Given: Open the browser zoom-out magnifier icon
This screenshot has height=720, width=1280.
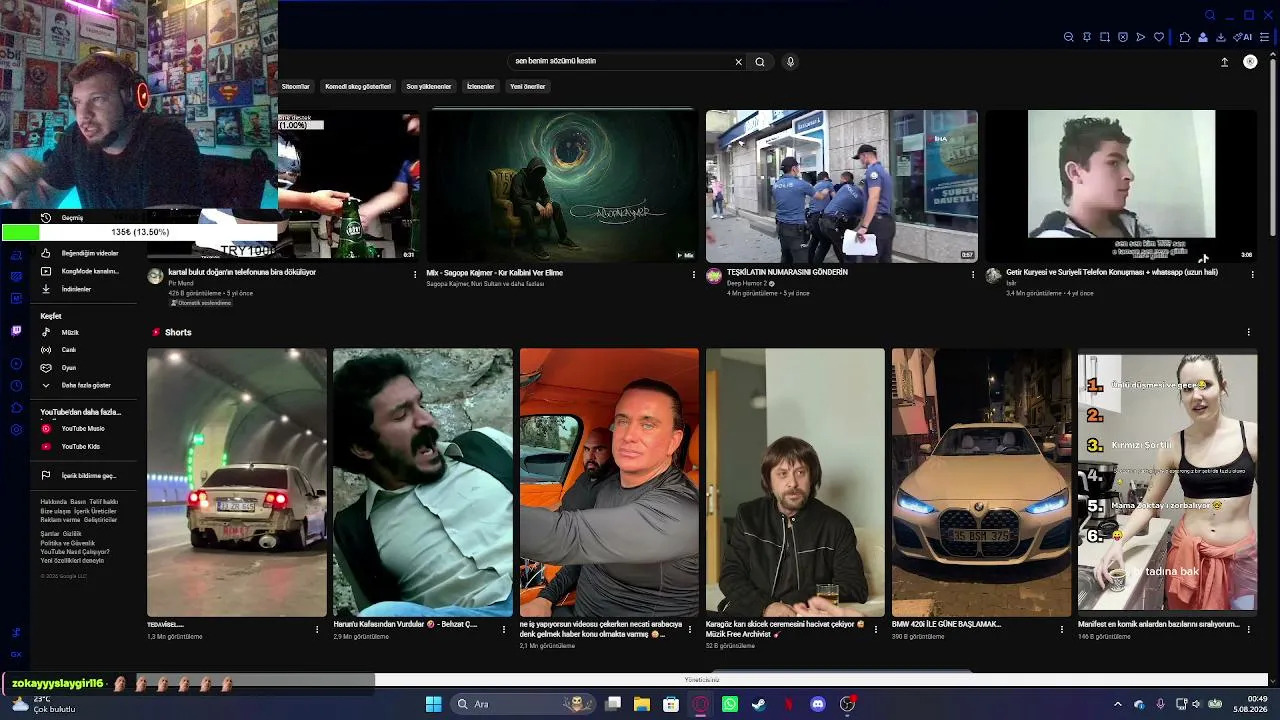Looking at the screenshot, I should click(1069, 37).
